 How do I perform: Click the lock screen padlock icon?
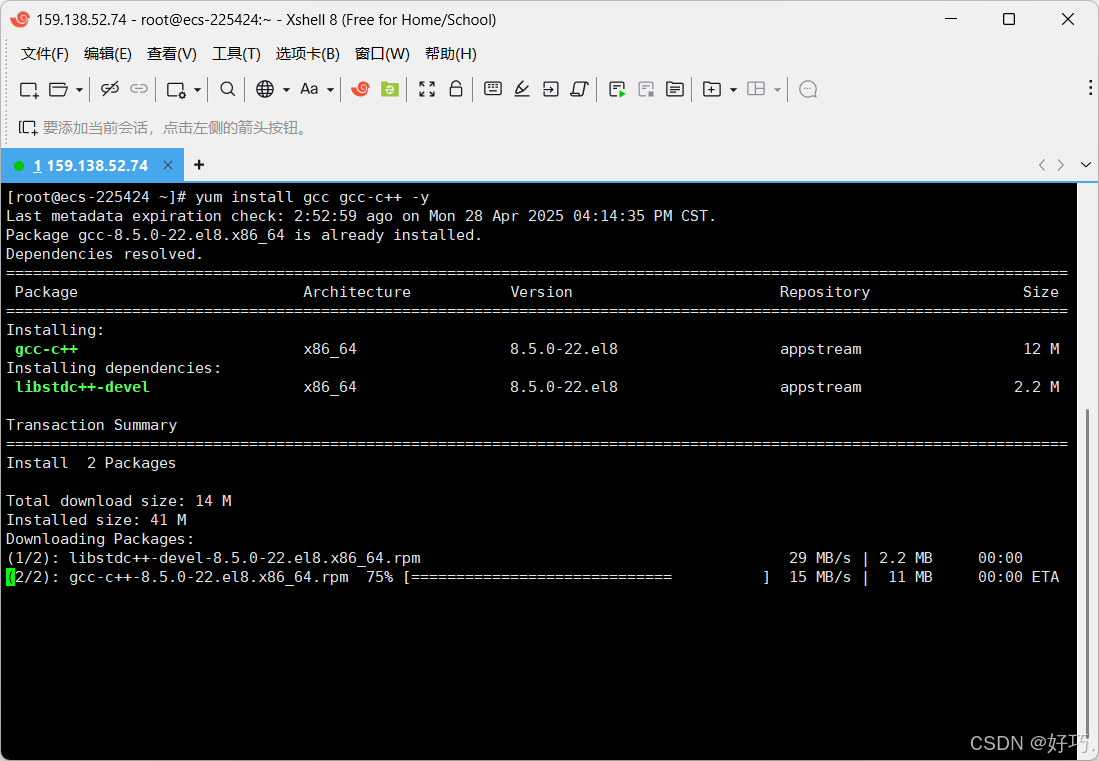(x=456, y=88)
